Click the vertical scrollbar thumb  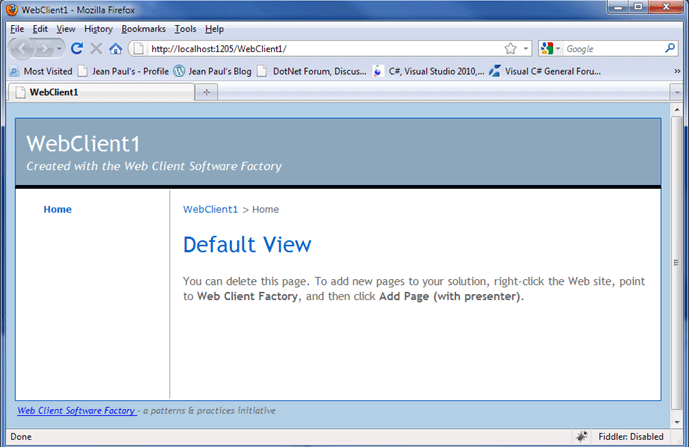(x=677, y=263)
